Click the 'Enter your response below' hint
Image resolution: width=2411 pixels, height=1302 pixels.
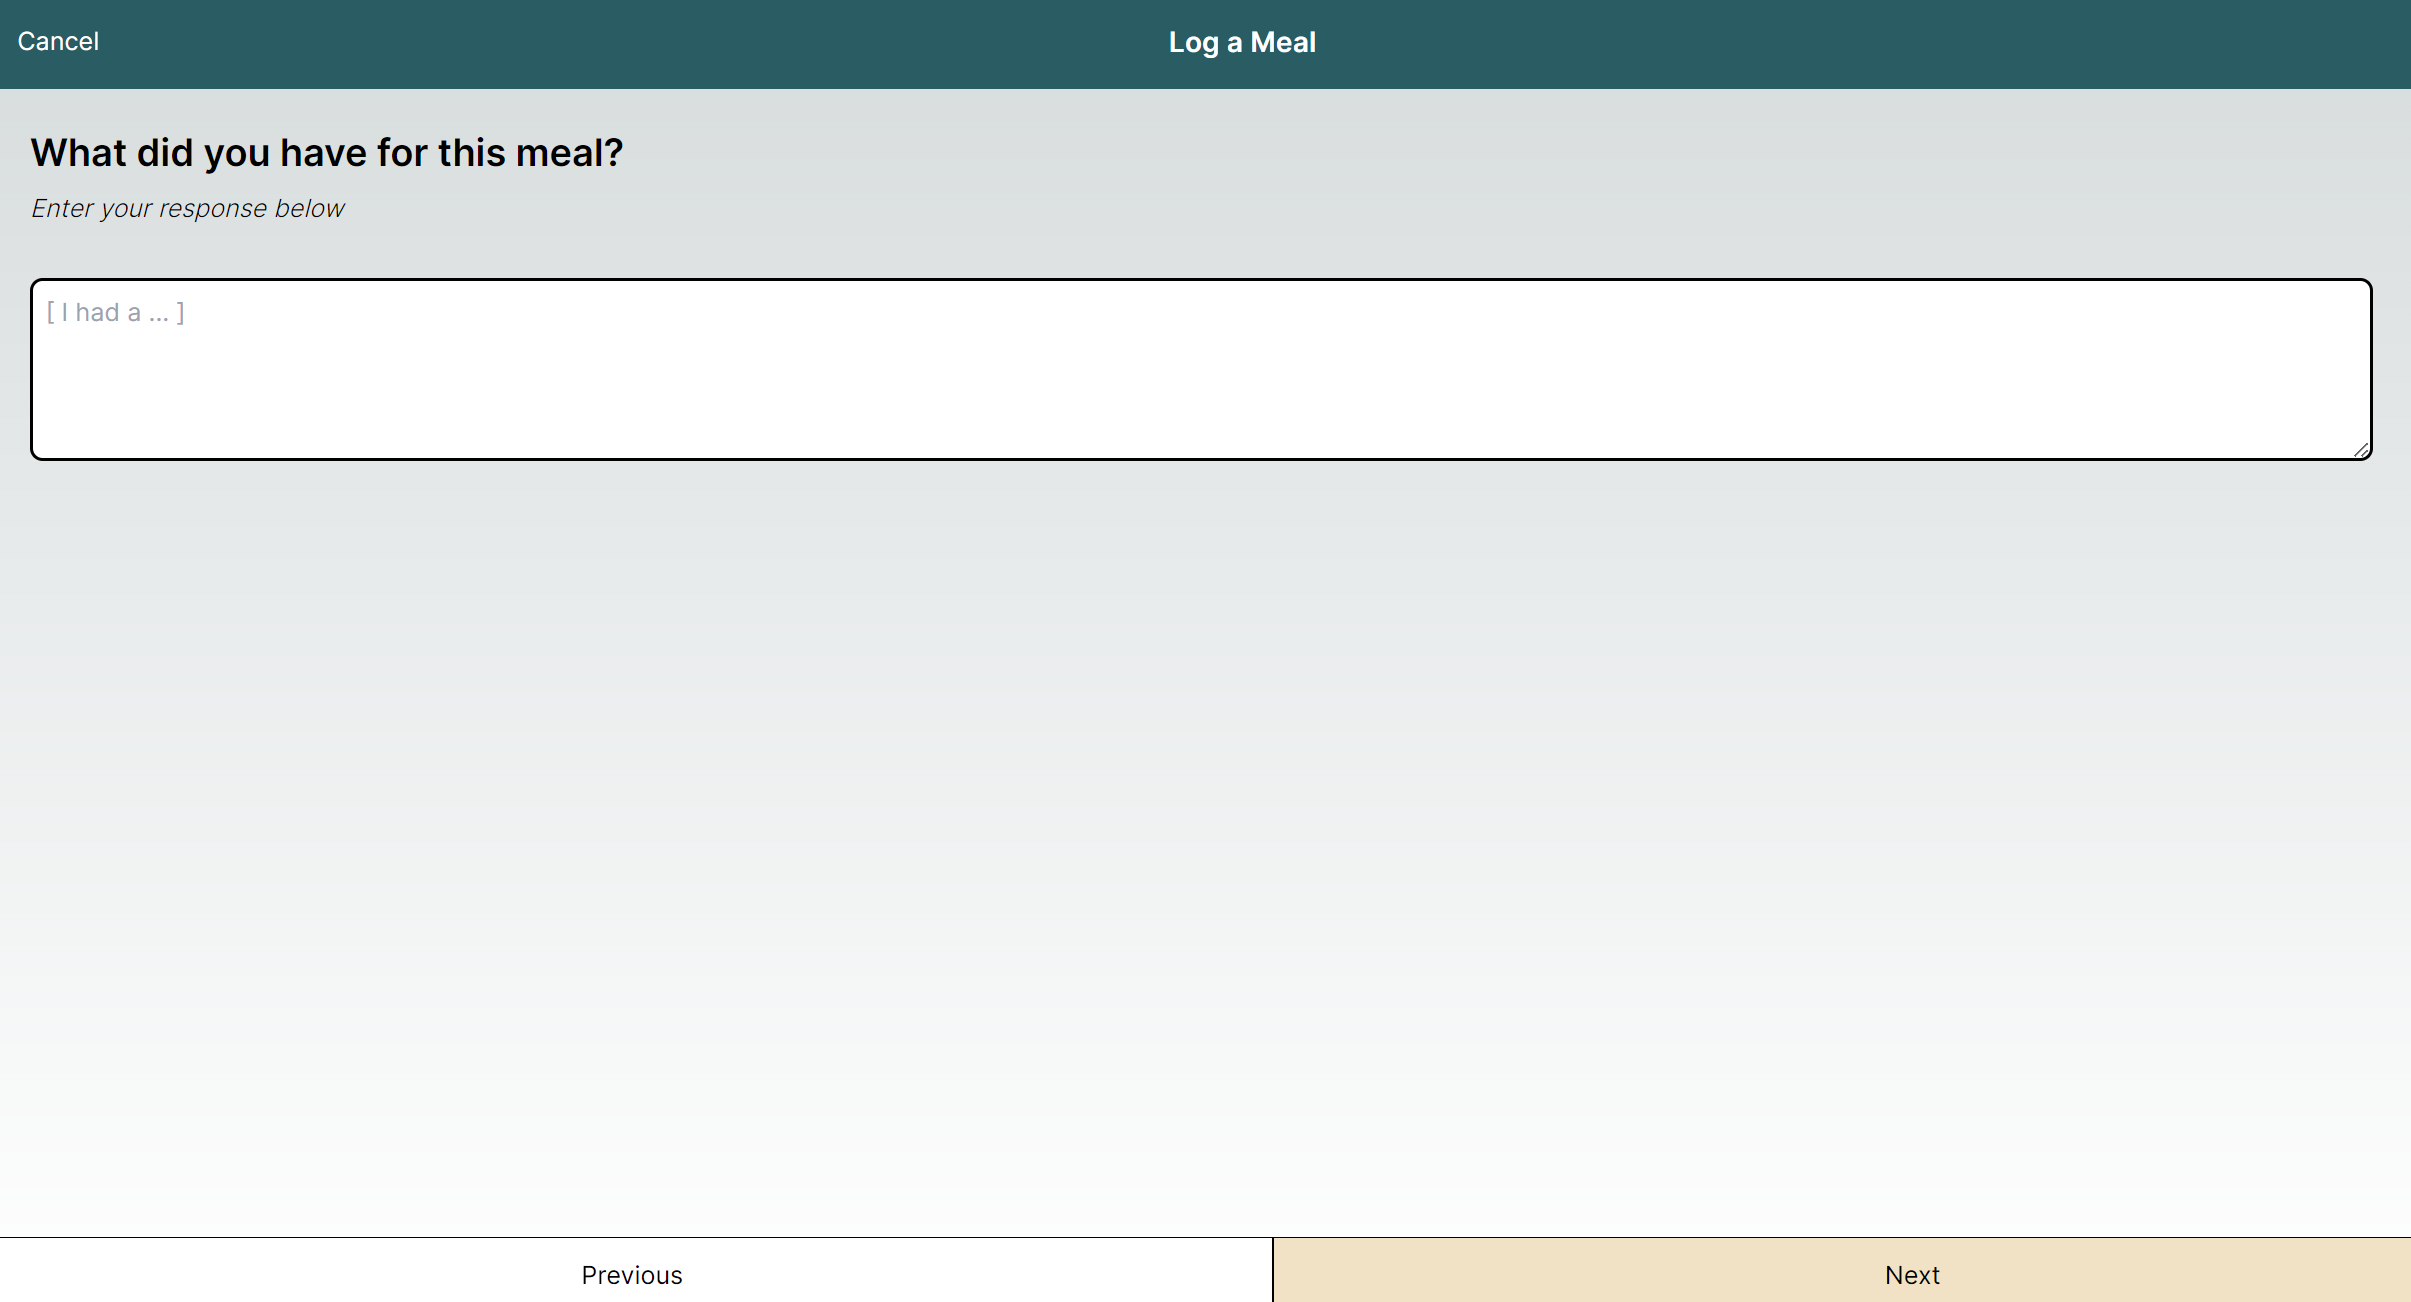point(187,208)
